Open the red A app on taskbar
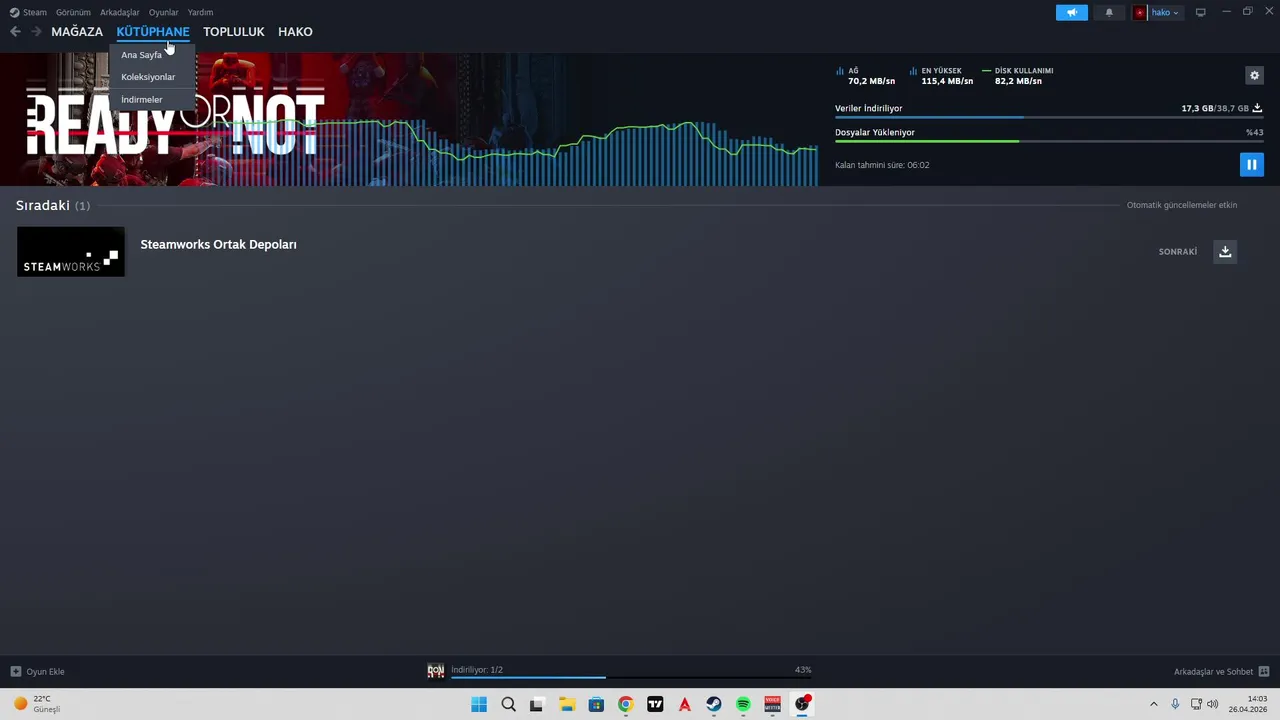 [x=684, y=704]
